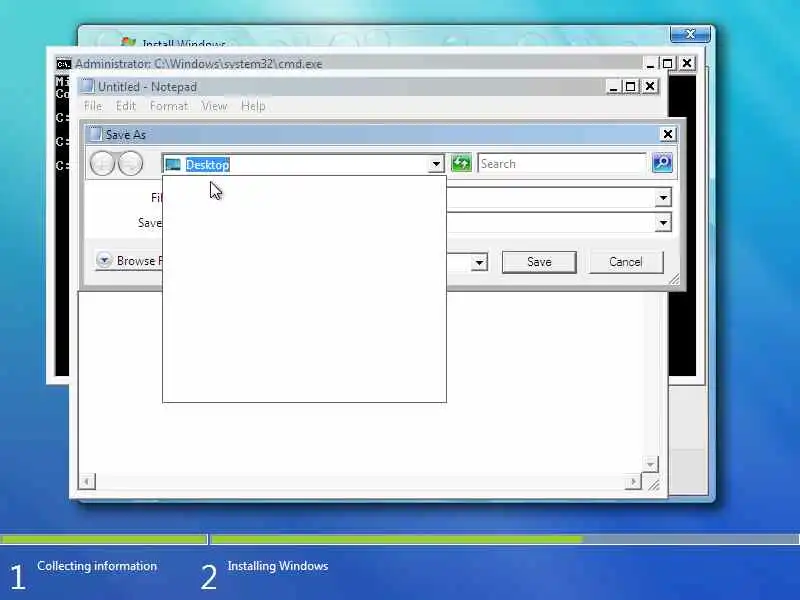
Task: Click the Installing Windows step label
Action: click(x=278, y=566)
